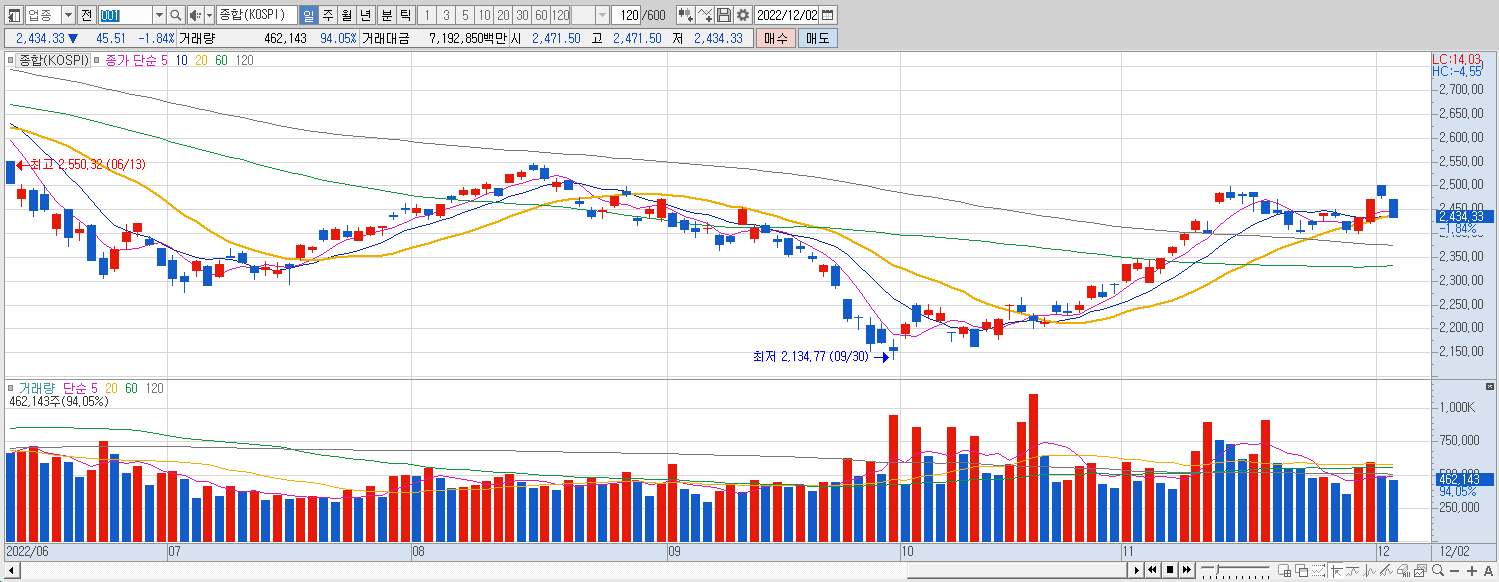Screen dimensions: 1499x582
Task: Click the 거래량 단순 5 volume legend
Action: pyautogui.click(x=58, y=388)
